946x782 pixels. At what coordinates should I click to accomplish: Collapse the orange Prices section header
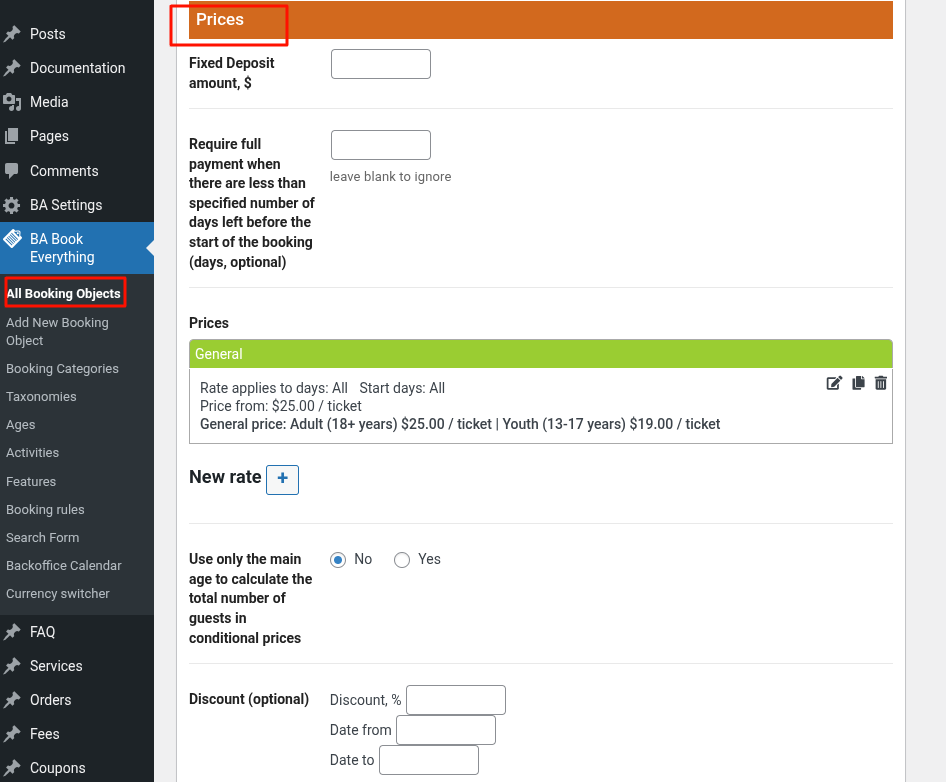(540, 20)
